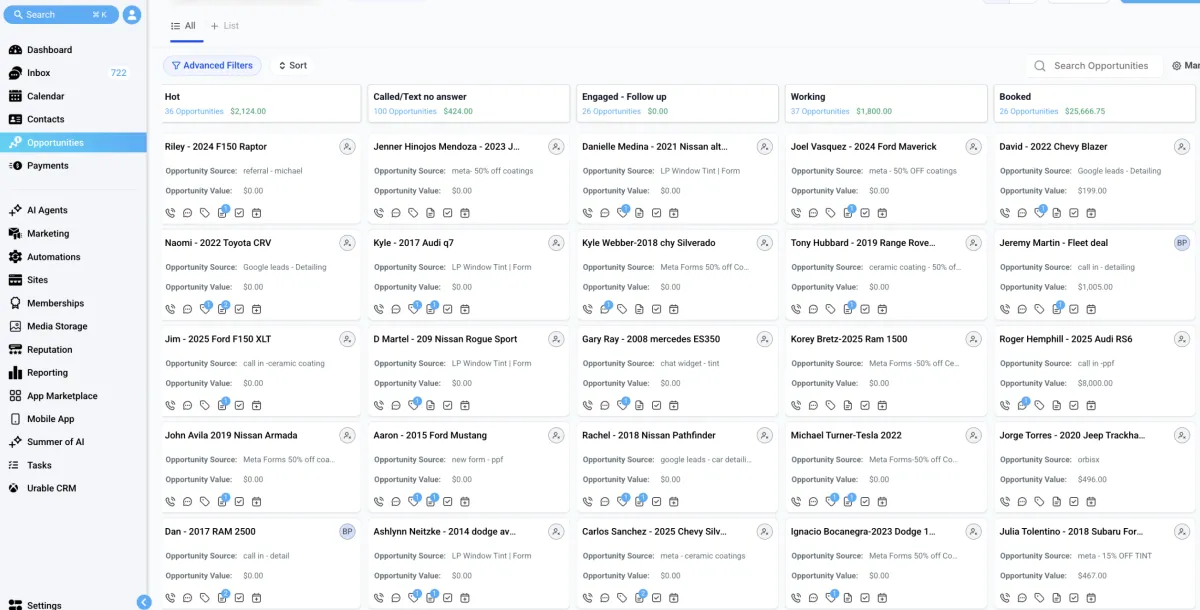The image size is (1200, 610).
Task: Open appointment calendar icon on Riley F150 Raptor card
Action: click(256, 213)
